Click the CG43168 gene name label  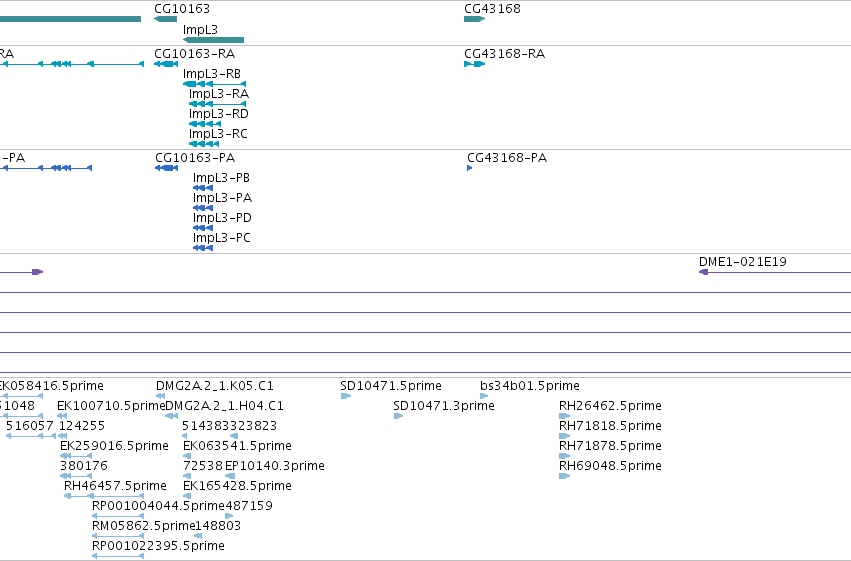click(492, 9)
